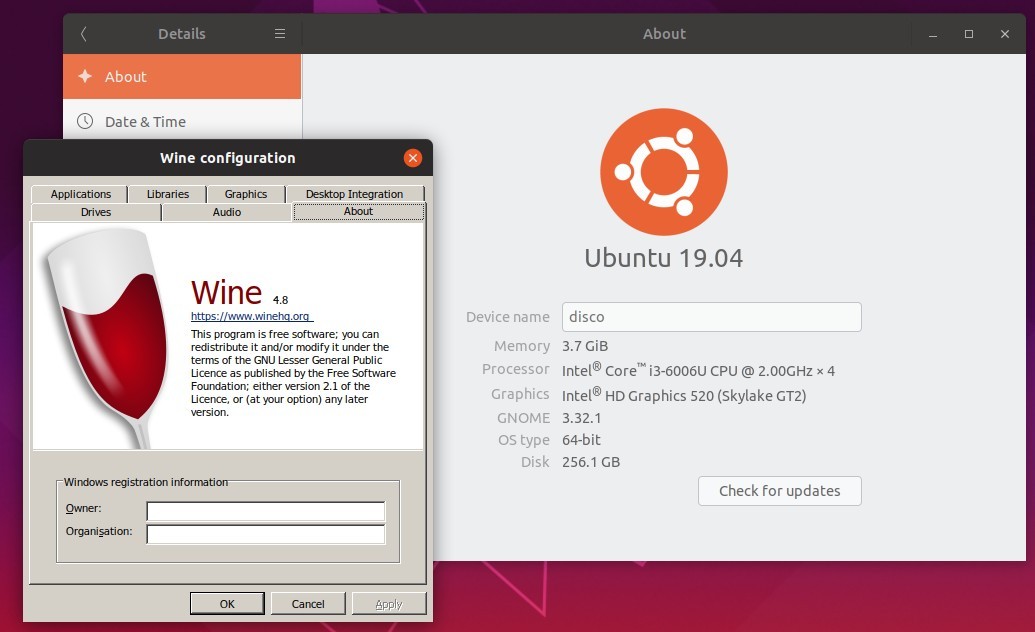1035x632 pixels.
Task: Click the Ubuntu logo in About panel
Action: pos(663,172)
